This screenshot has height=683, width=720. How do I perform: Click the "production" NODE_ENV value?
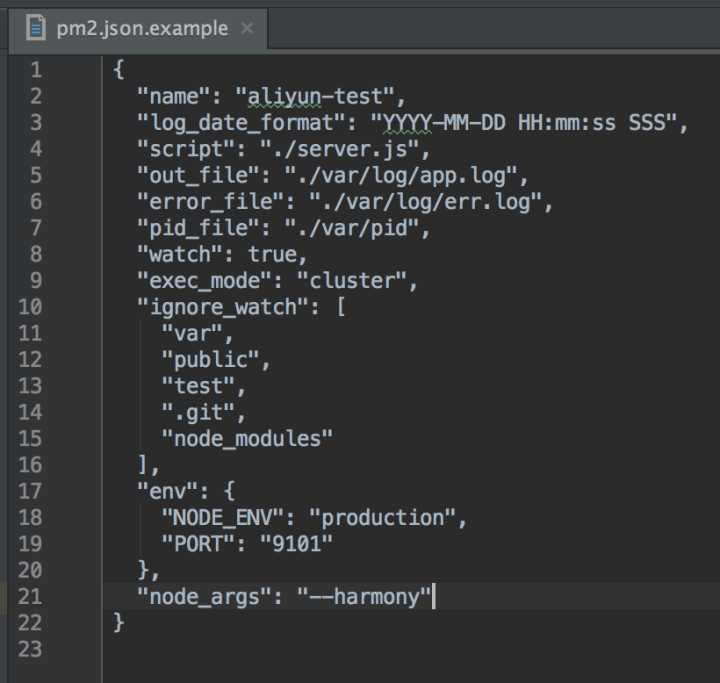click(382, 518)
